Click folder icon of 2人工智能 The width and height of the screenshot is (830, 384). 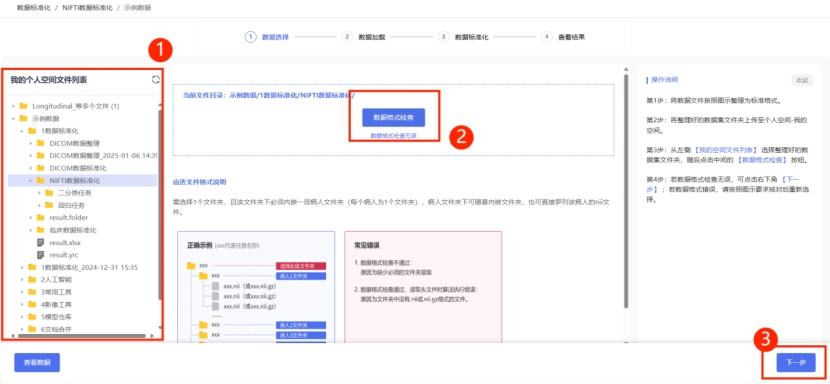click(x=32, y=280)
